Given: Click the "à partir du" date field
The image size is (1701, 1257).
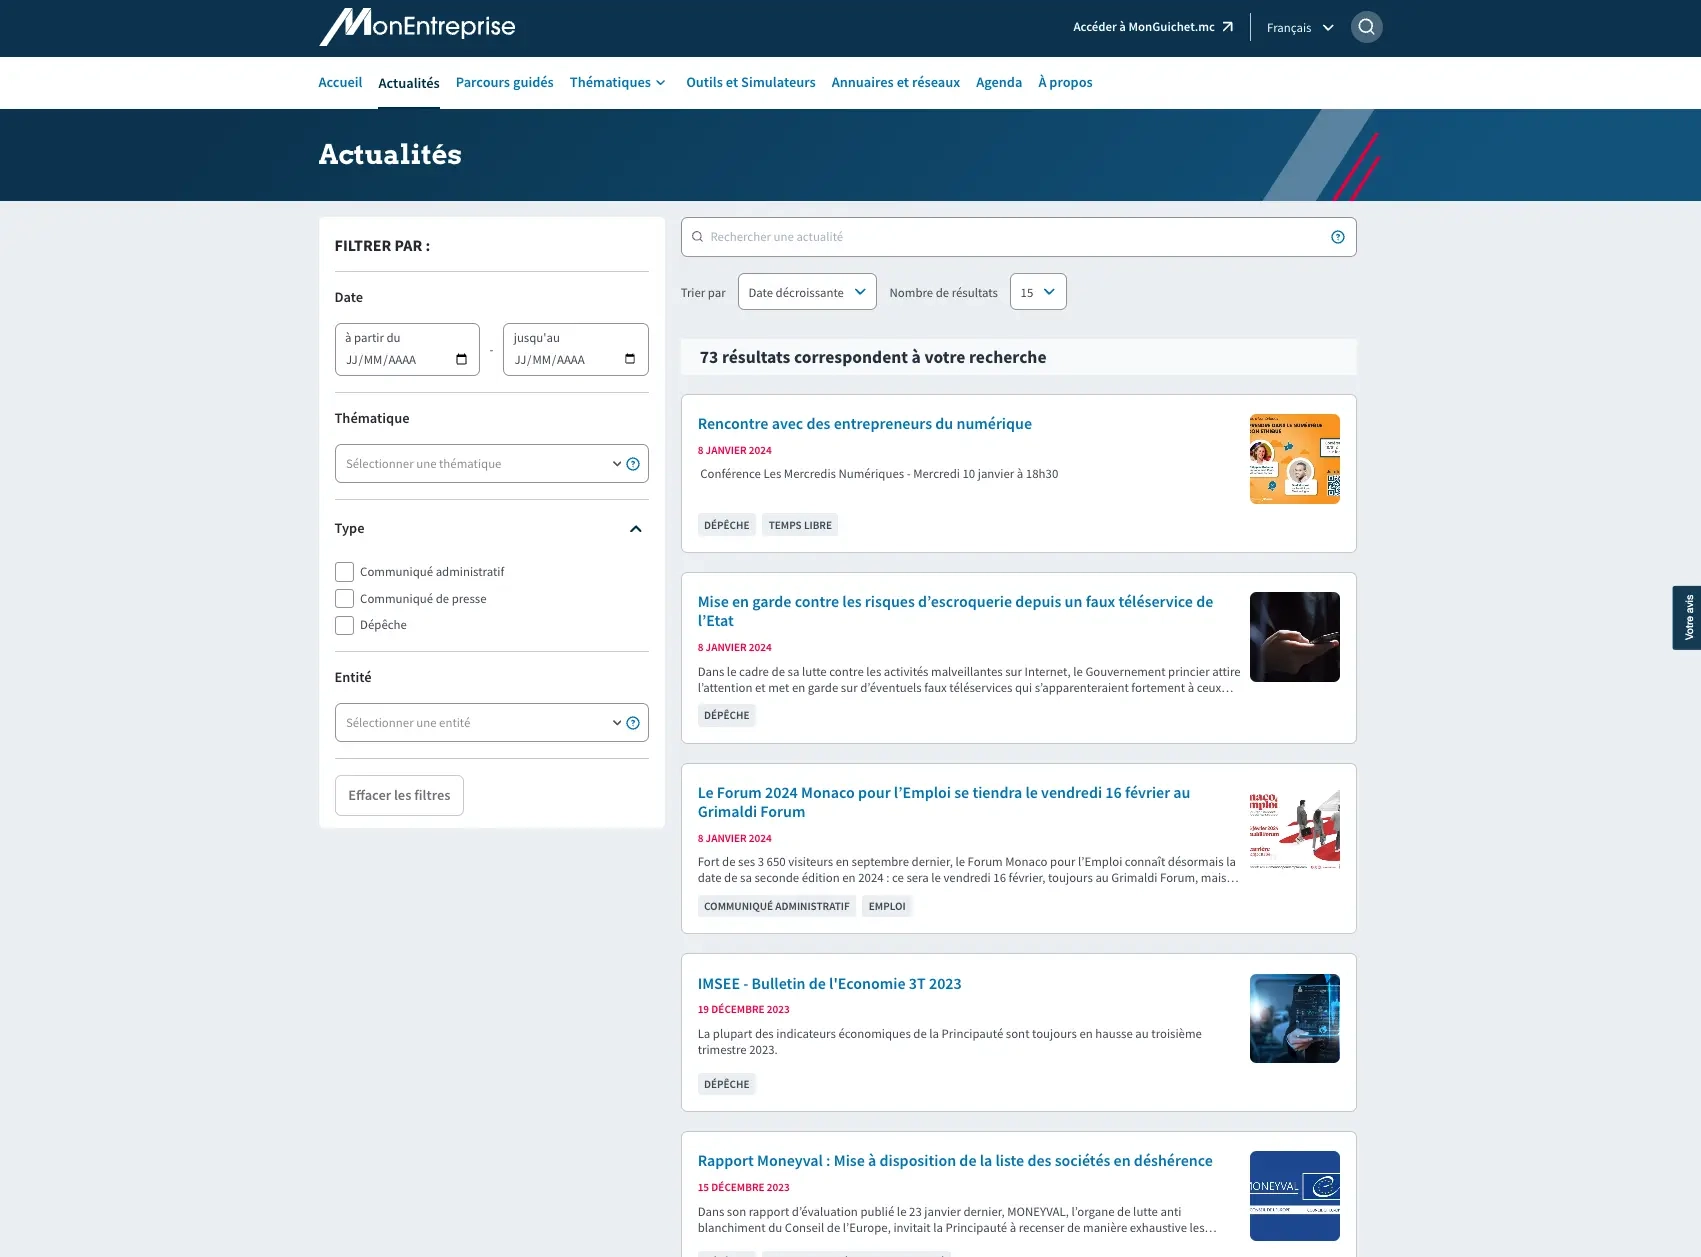Looking at the screenshot, I should pyautogui.click(x=407, y=350).
